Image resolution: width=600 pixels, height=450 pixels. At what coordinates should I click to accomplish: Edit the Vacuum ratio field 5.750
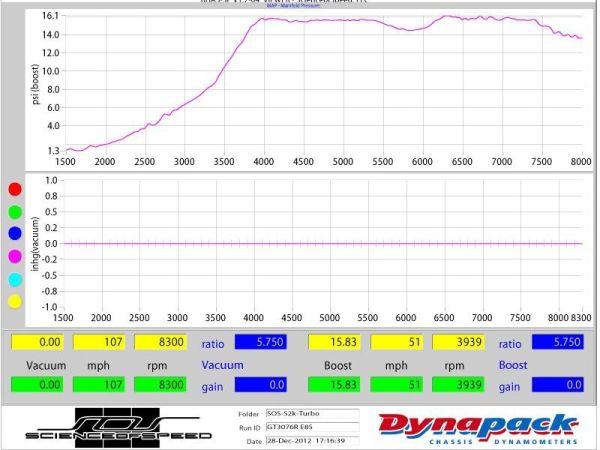point(261,342)
